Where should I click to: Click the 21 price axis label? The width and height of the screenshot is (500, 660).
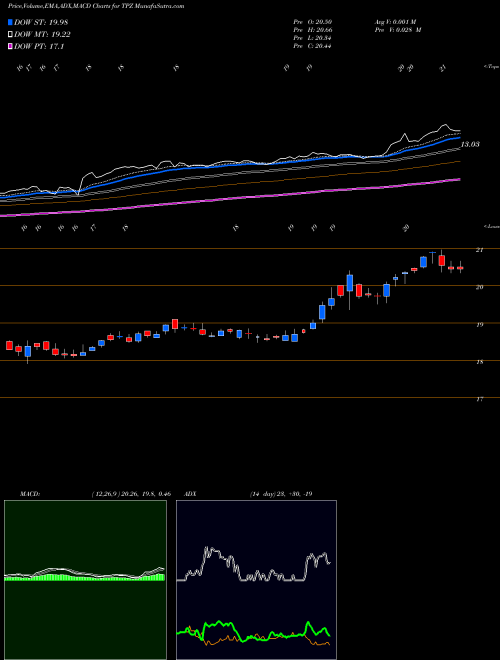[479, 250]
